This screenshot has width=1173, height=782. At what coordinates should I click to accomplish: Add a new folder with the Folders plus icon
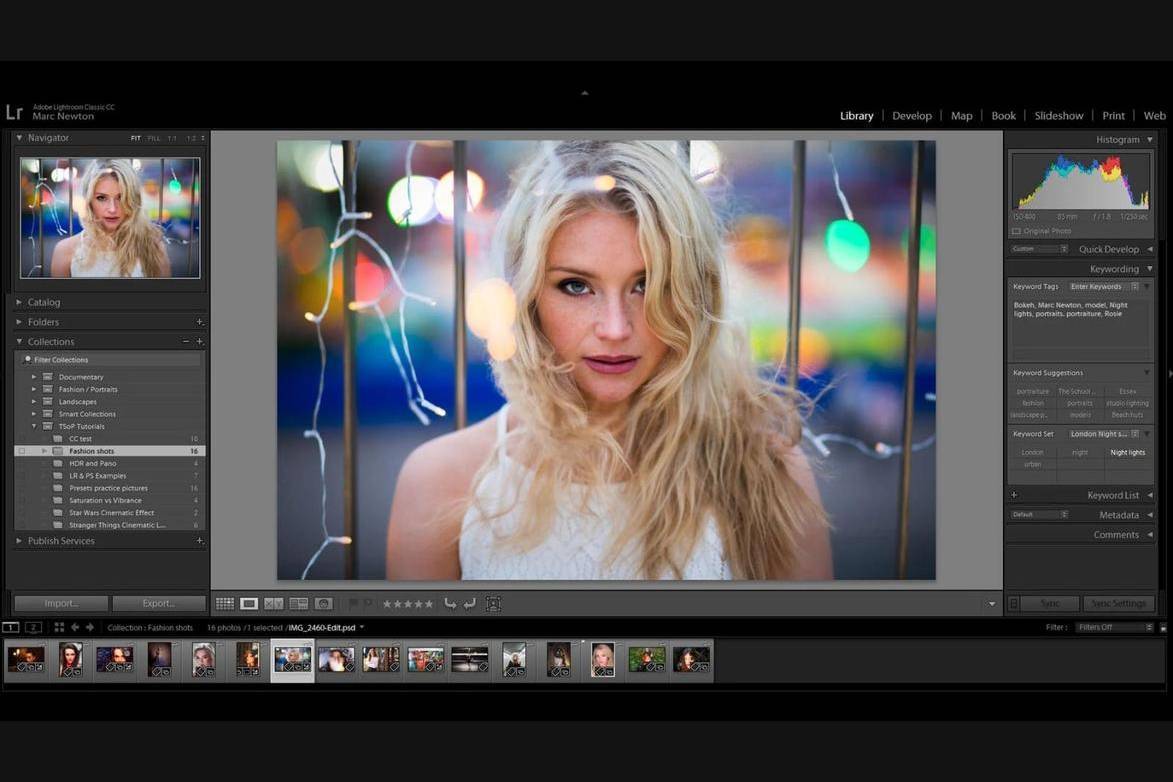click(x=200, y=322)
